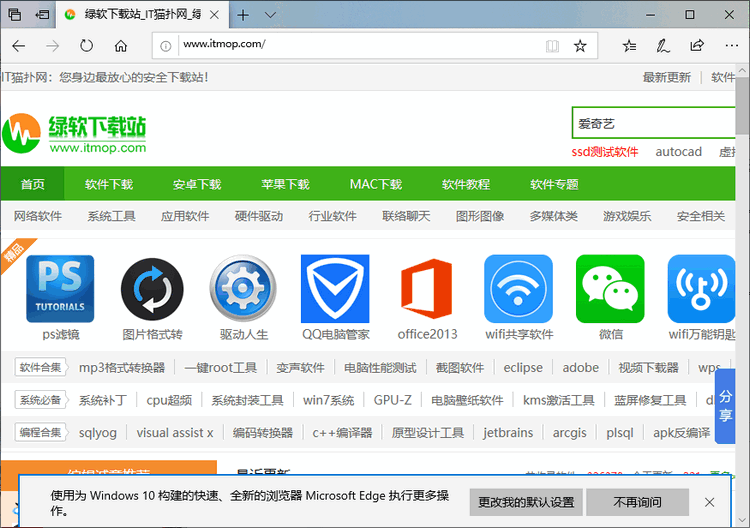750x528 pixels.
Task: Click 不再询问 button
Action: pyautogui.click(x=637, y=502)
